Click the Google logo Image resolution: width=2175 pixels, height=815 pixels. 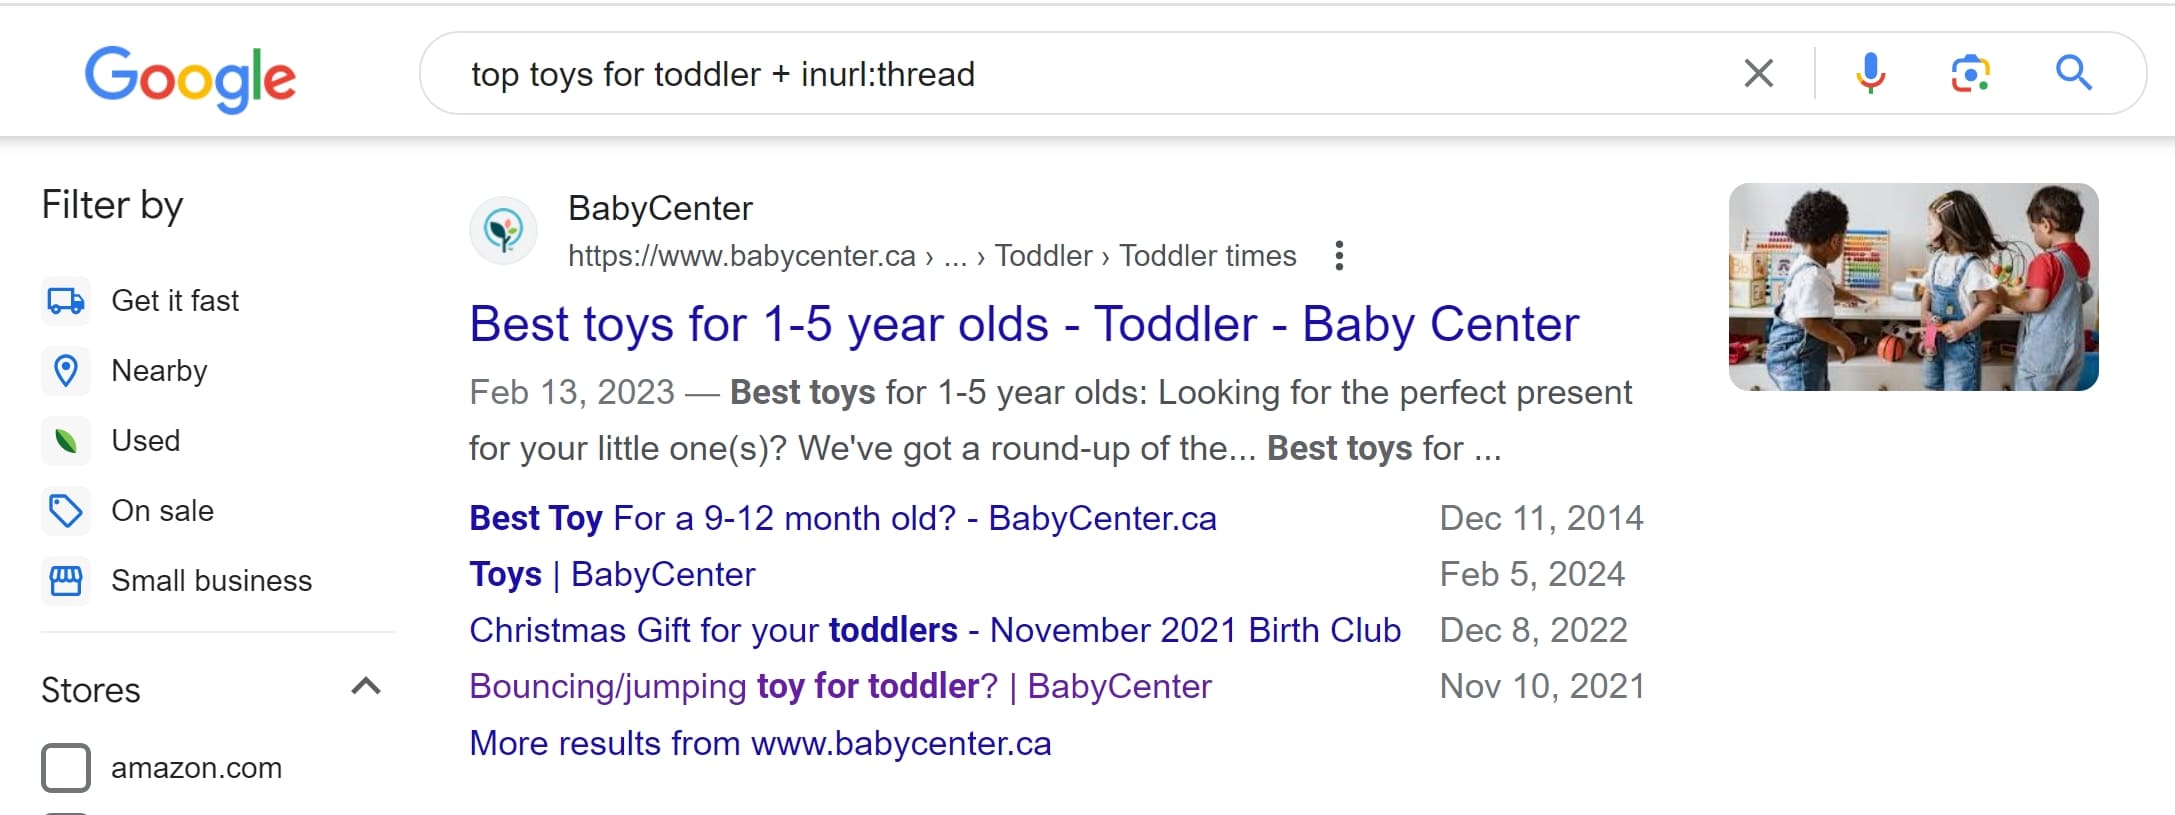point(190,77)
